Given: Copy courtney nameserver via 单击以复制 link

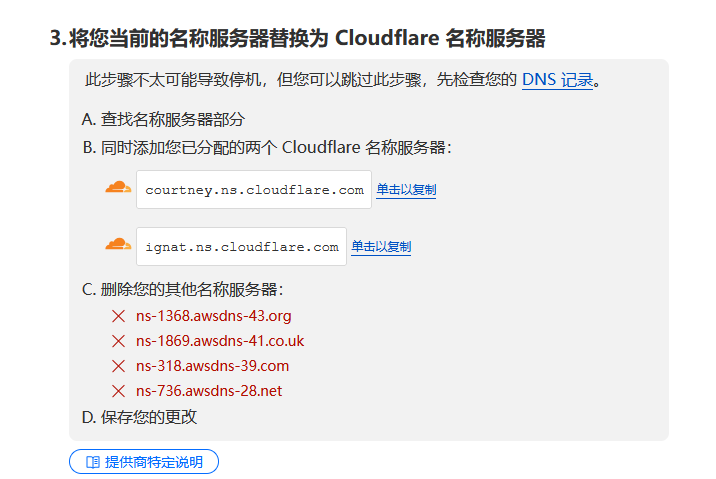Looking at the screenshot, I should (406, 189).
